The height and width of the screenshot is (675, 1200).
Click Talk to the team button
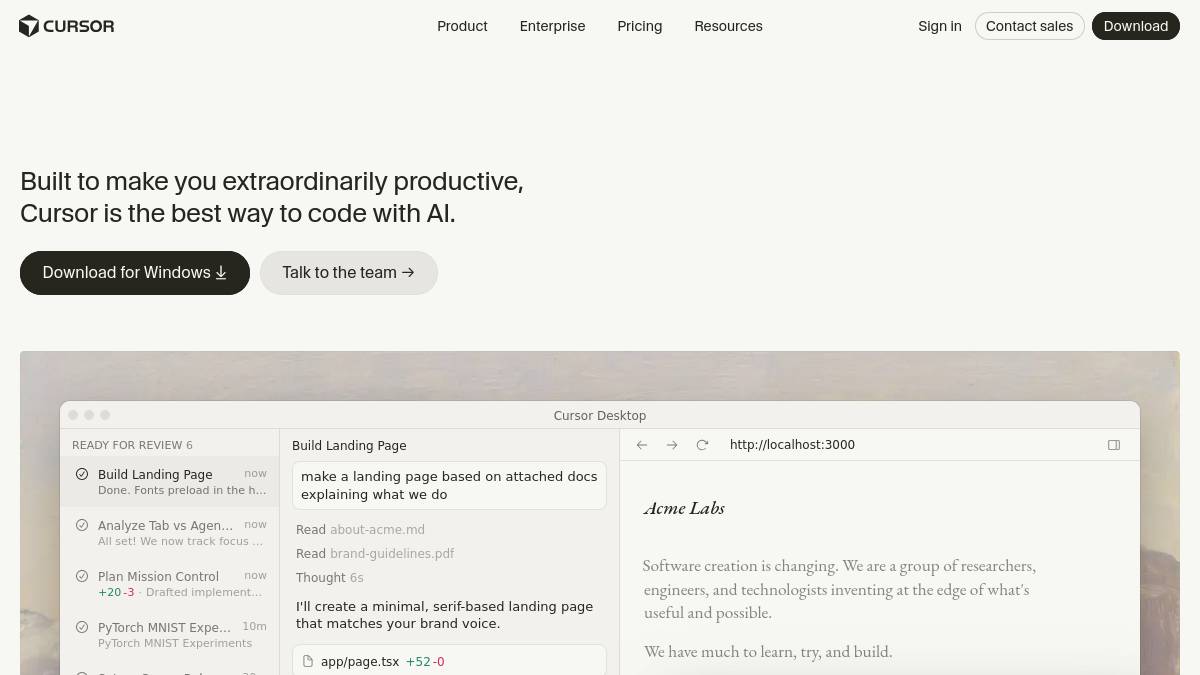349,273
